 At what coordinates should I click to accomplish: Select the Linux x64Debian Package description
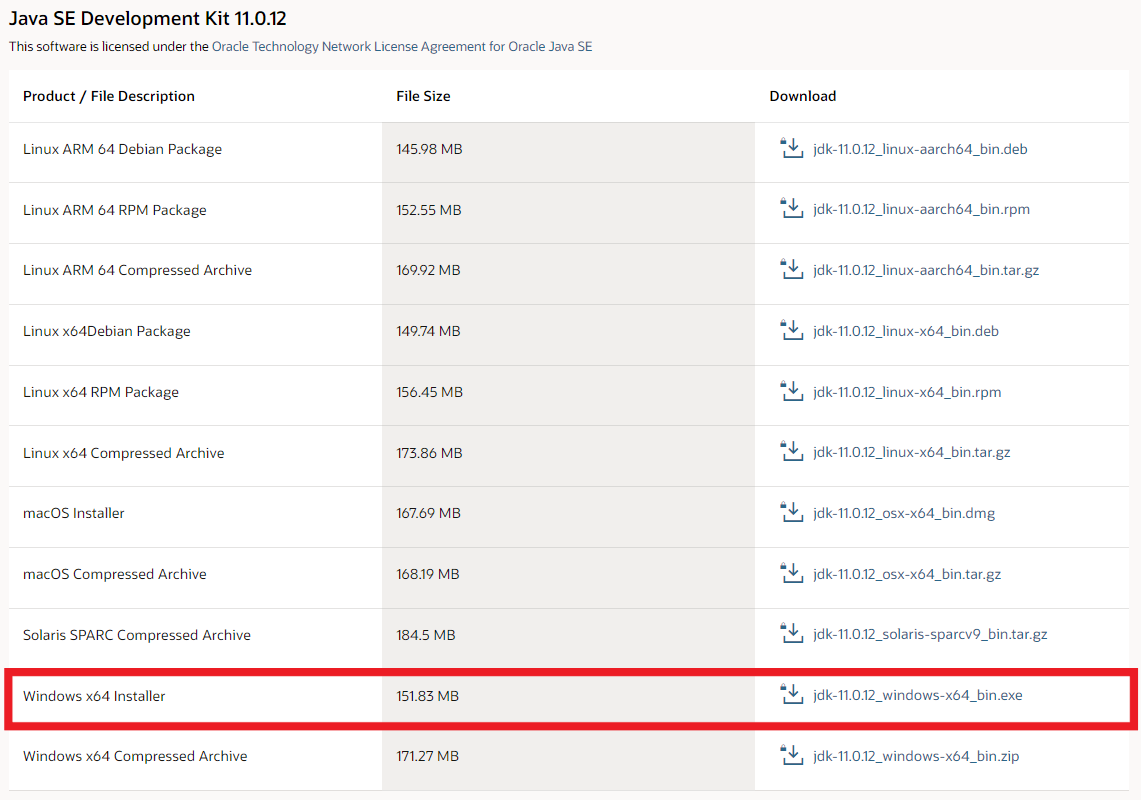106,331
